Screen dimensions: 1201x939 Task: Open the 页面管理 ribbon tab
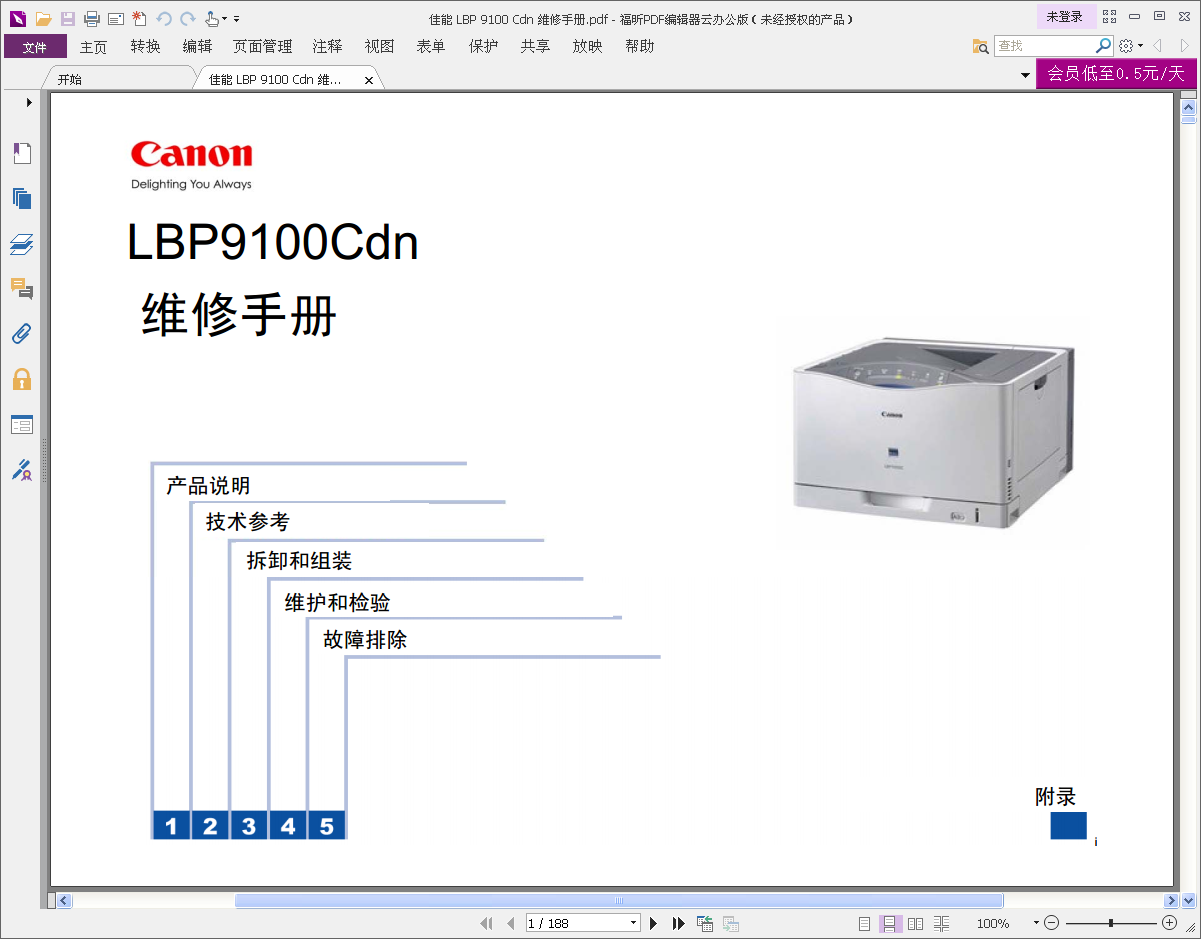tap(262, 46)
